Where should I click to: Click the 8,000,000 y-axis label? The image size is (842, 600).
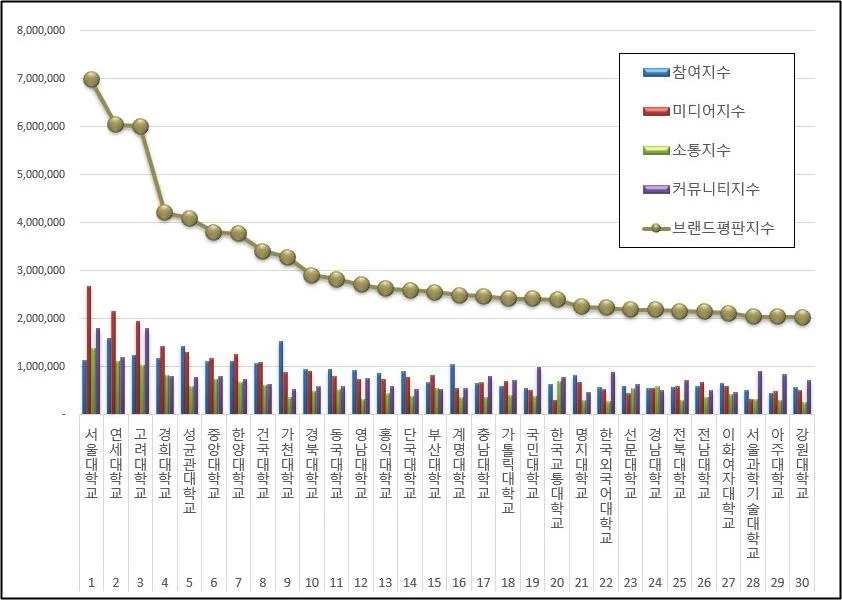point(41,30)
